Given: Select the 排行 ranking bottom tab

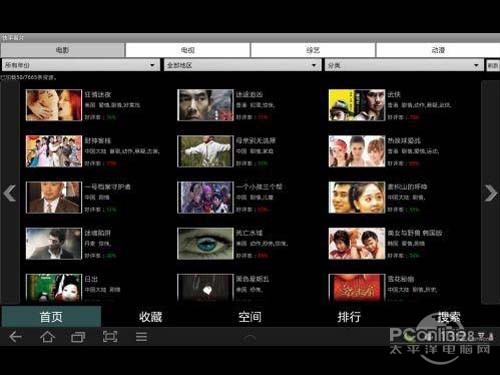Looking at the screenshot, I should click(349, 317).
